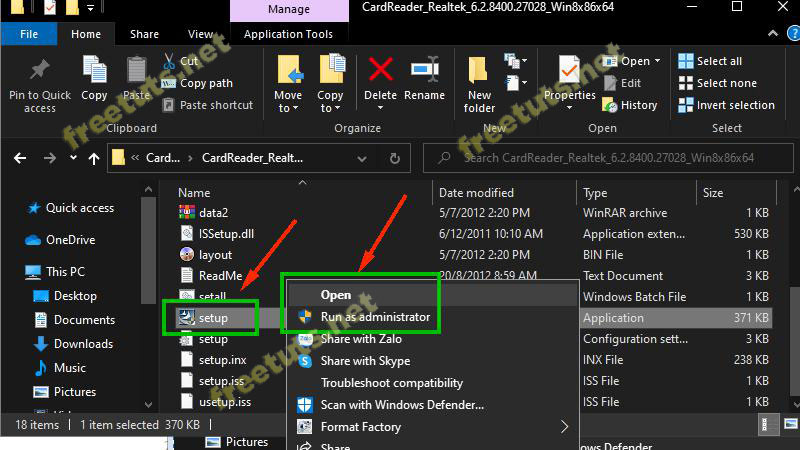This screenshot has width=800, height=450.
Task: Expand the address bar history dropdown
Action: pos(362,159)
